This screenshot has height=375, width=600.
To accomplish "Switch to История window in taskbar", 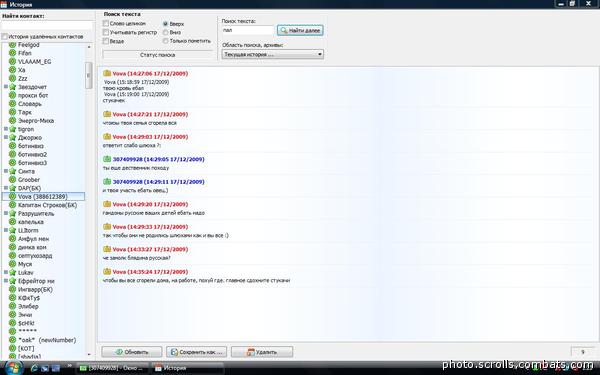I will tap(187, 368).
